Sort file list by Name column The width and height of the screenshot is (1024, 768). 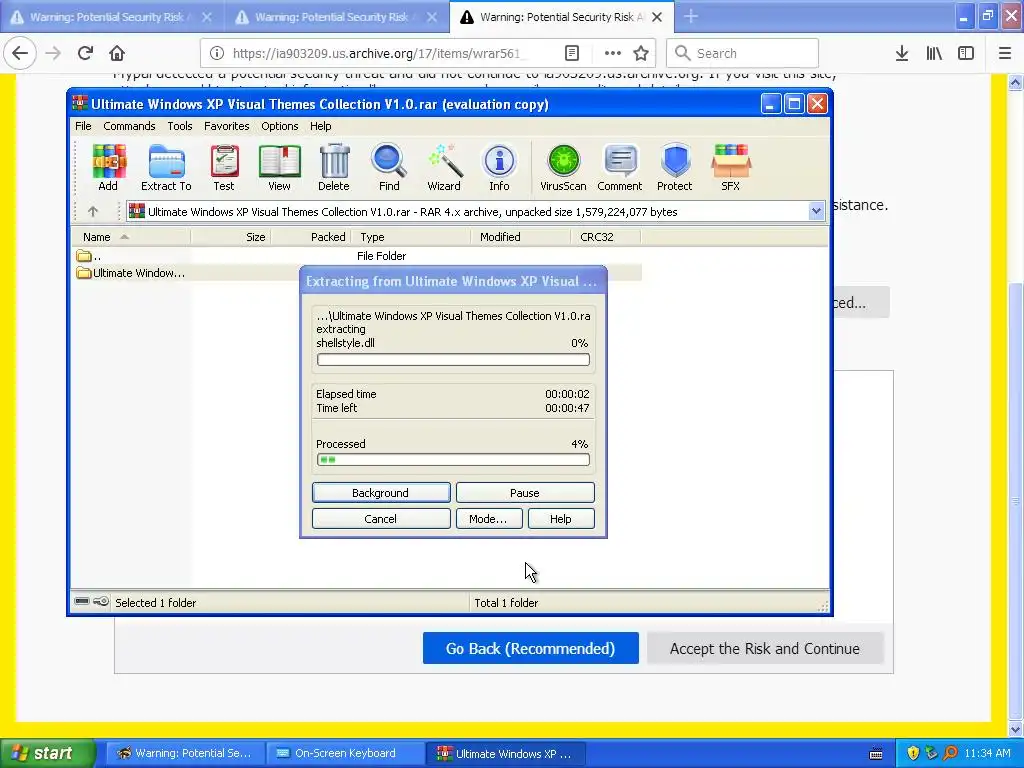point(131,237)
